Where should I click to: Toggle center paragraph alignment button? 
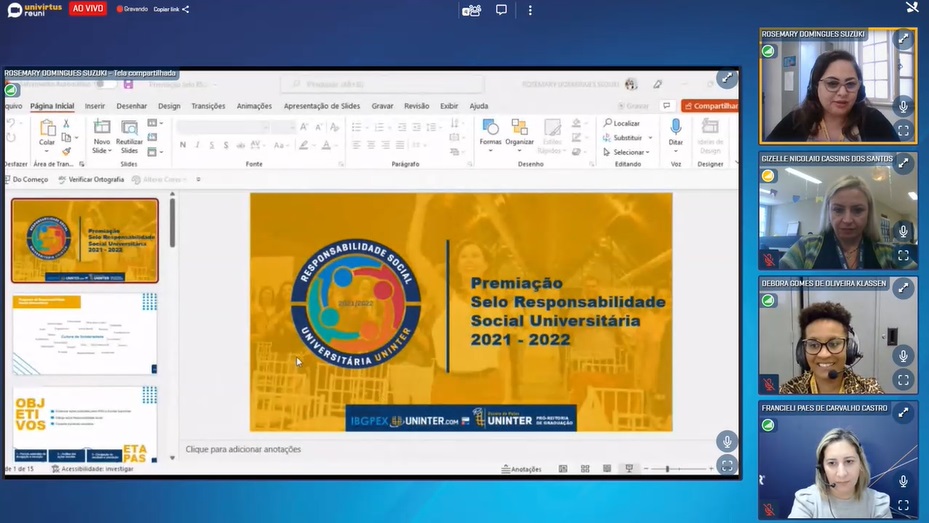(371, 145)
